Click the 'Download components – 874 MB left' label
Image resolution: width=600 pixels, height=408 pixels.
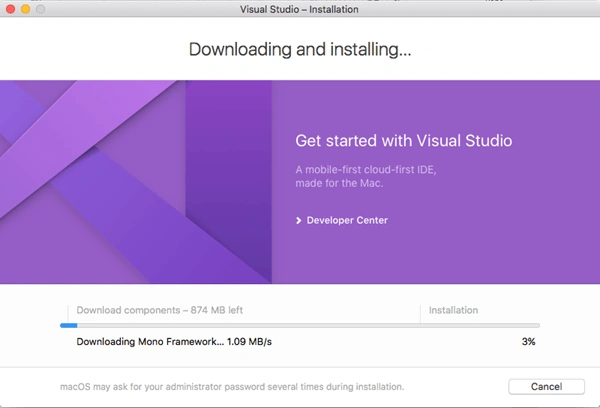pyautogui.click(x=160, y=310)
